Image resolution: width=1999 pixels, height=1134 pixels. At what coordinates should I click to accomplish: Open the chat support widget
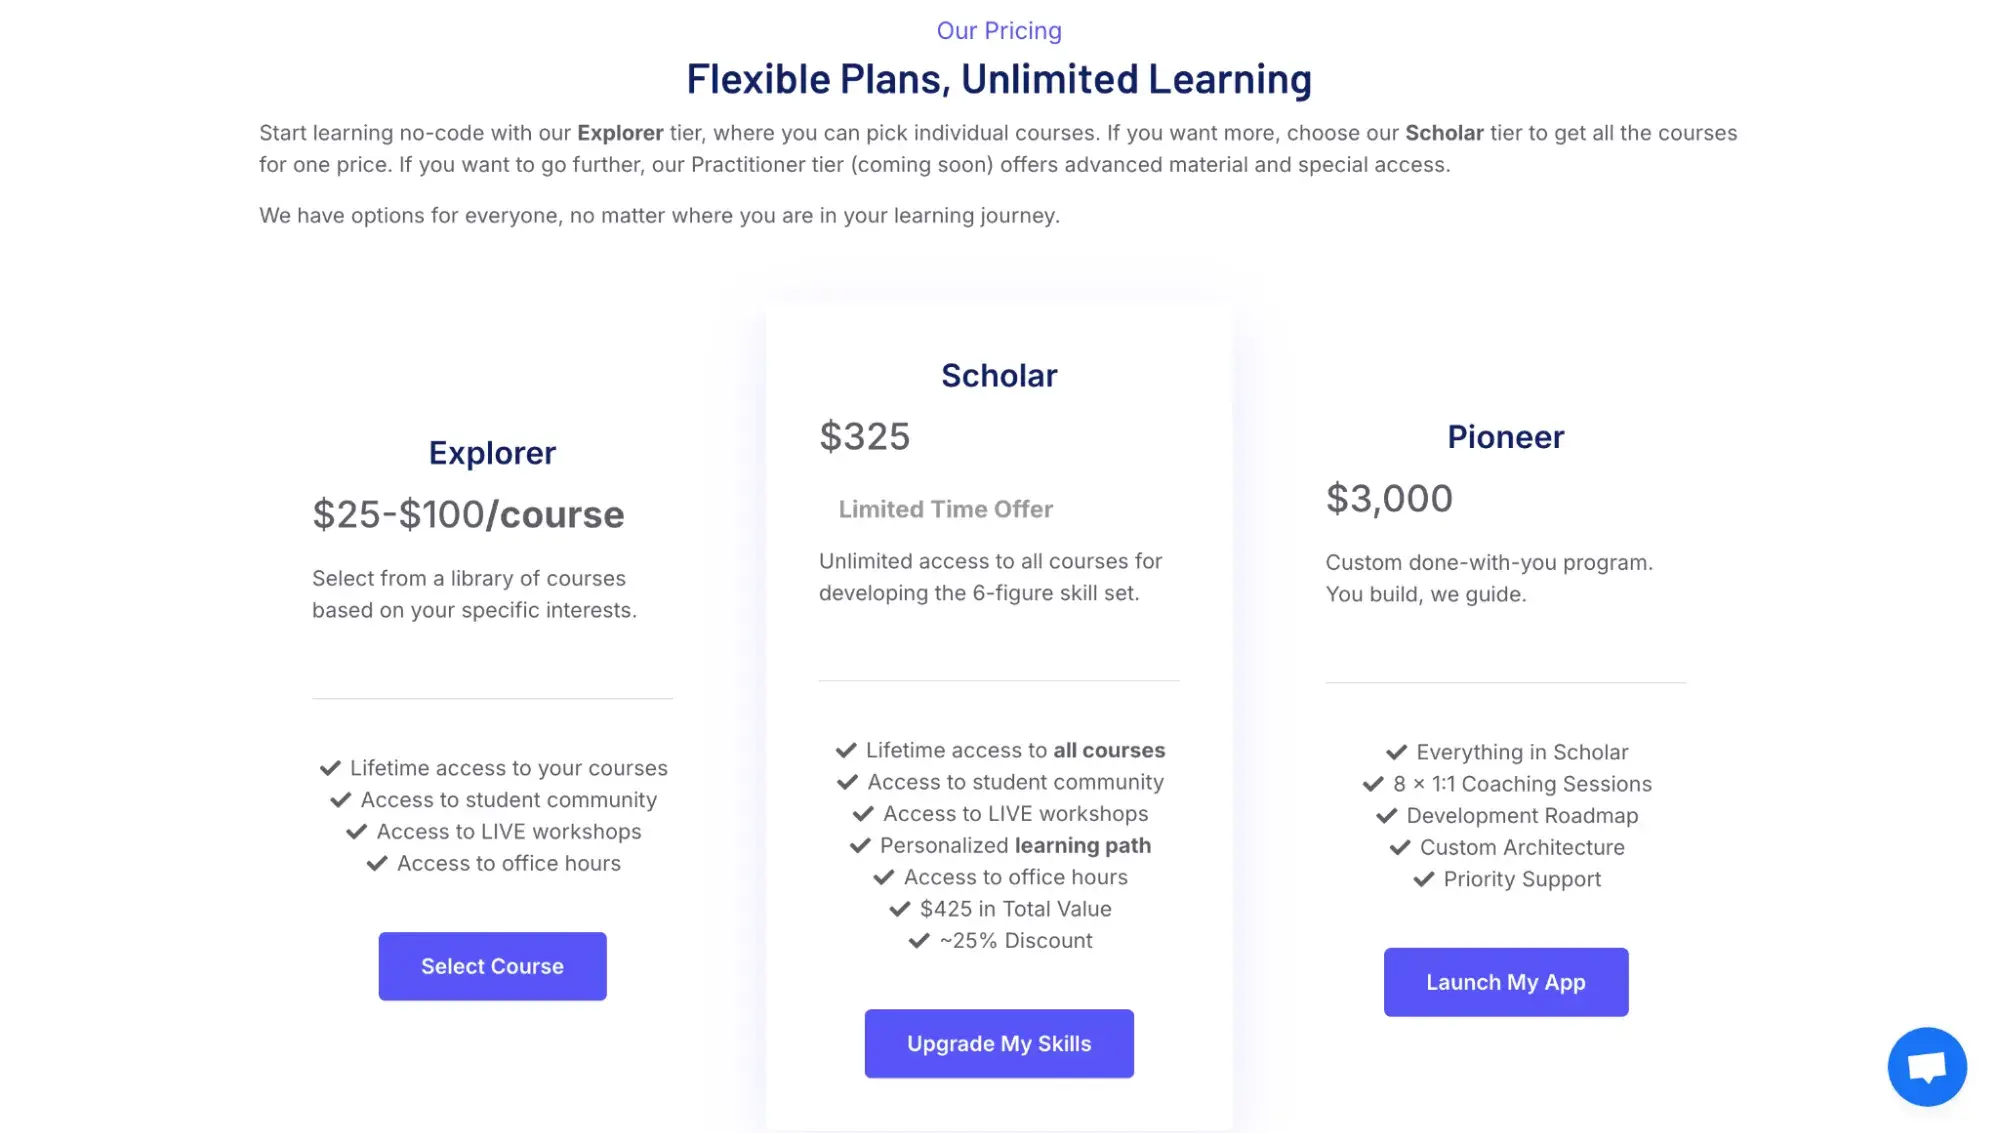pos(1927,1066)
